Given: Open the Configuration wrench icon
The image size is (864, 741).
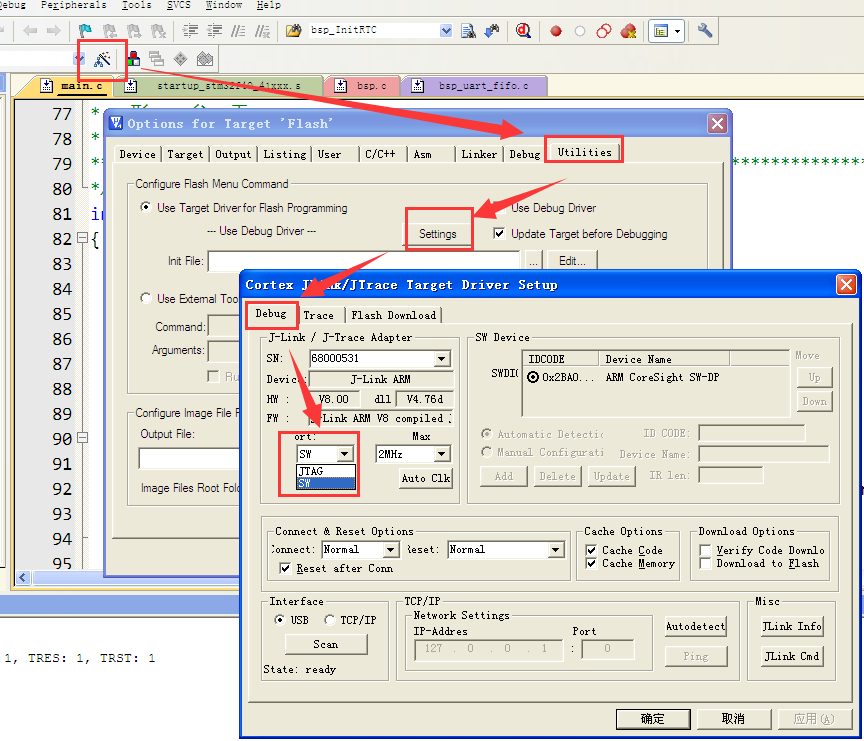Looking at the screenshot, I should (x=705, y=30).
